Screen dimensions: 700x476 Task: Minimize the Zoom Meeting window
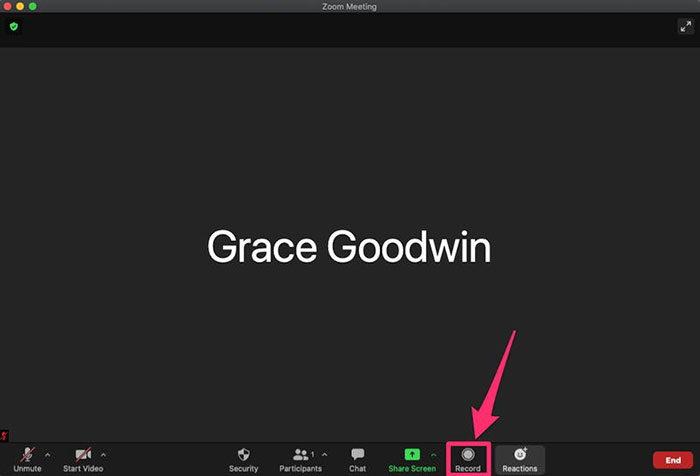(x=20, y=6)
